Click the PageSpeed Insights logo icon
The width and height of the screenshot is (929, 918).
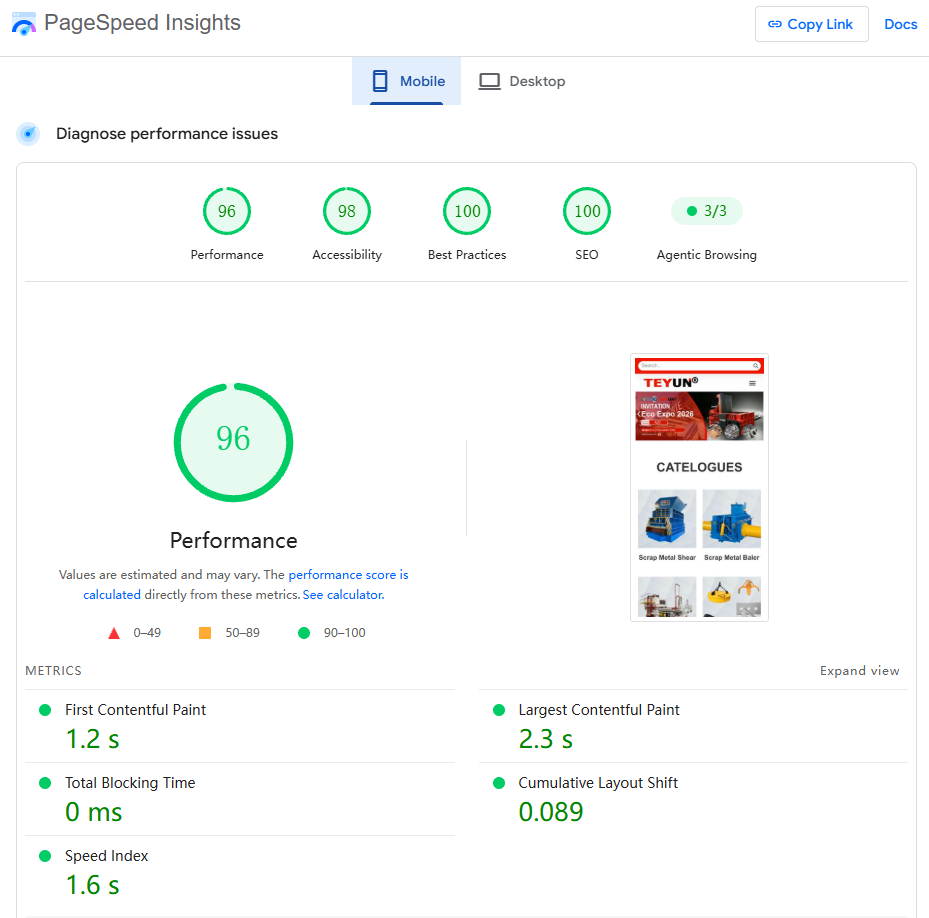point(24,24)
